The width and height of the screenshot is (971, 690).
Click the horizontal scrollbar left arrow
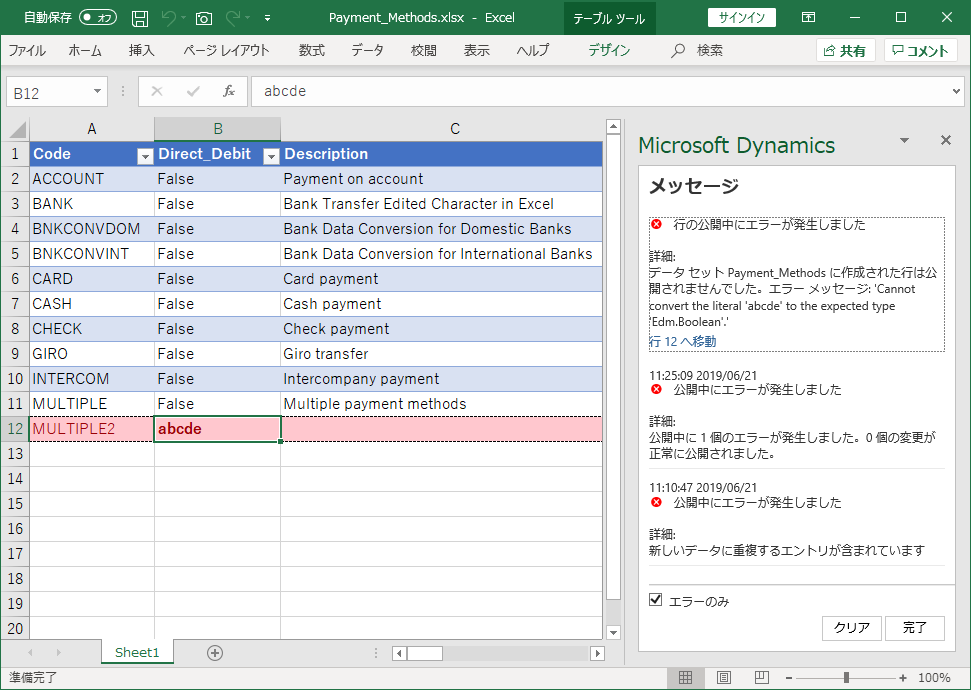click(399, 653)
